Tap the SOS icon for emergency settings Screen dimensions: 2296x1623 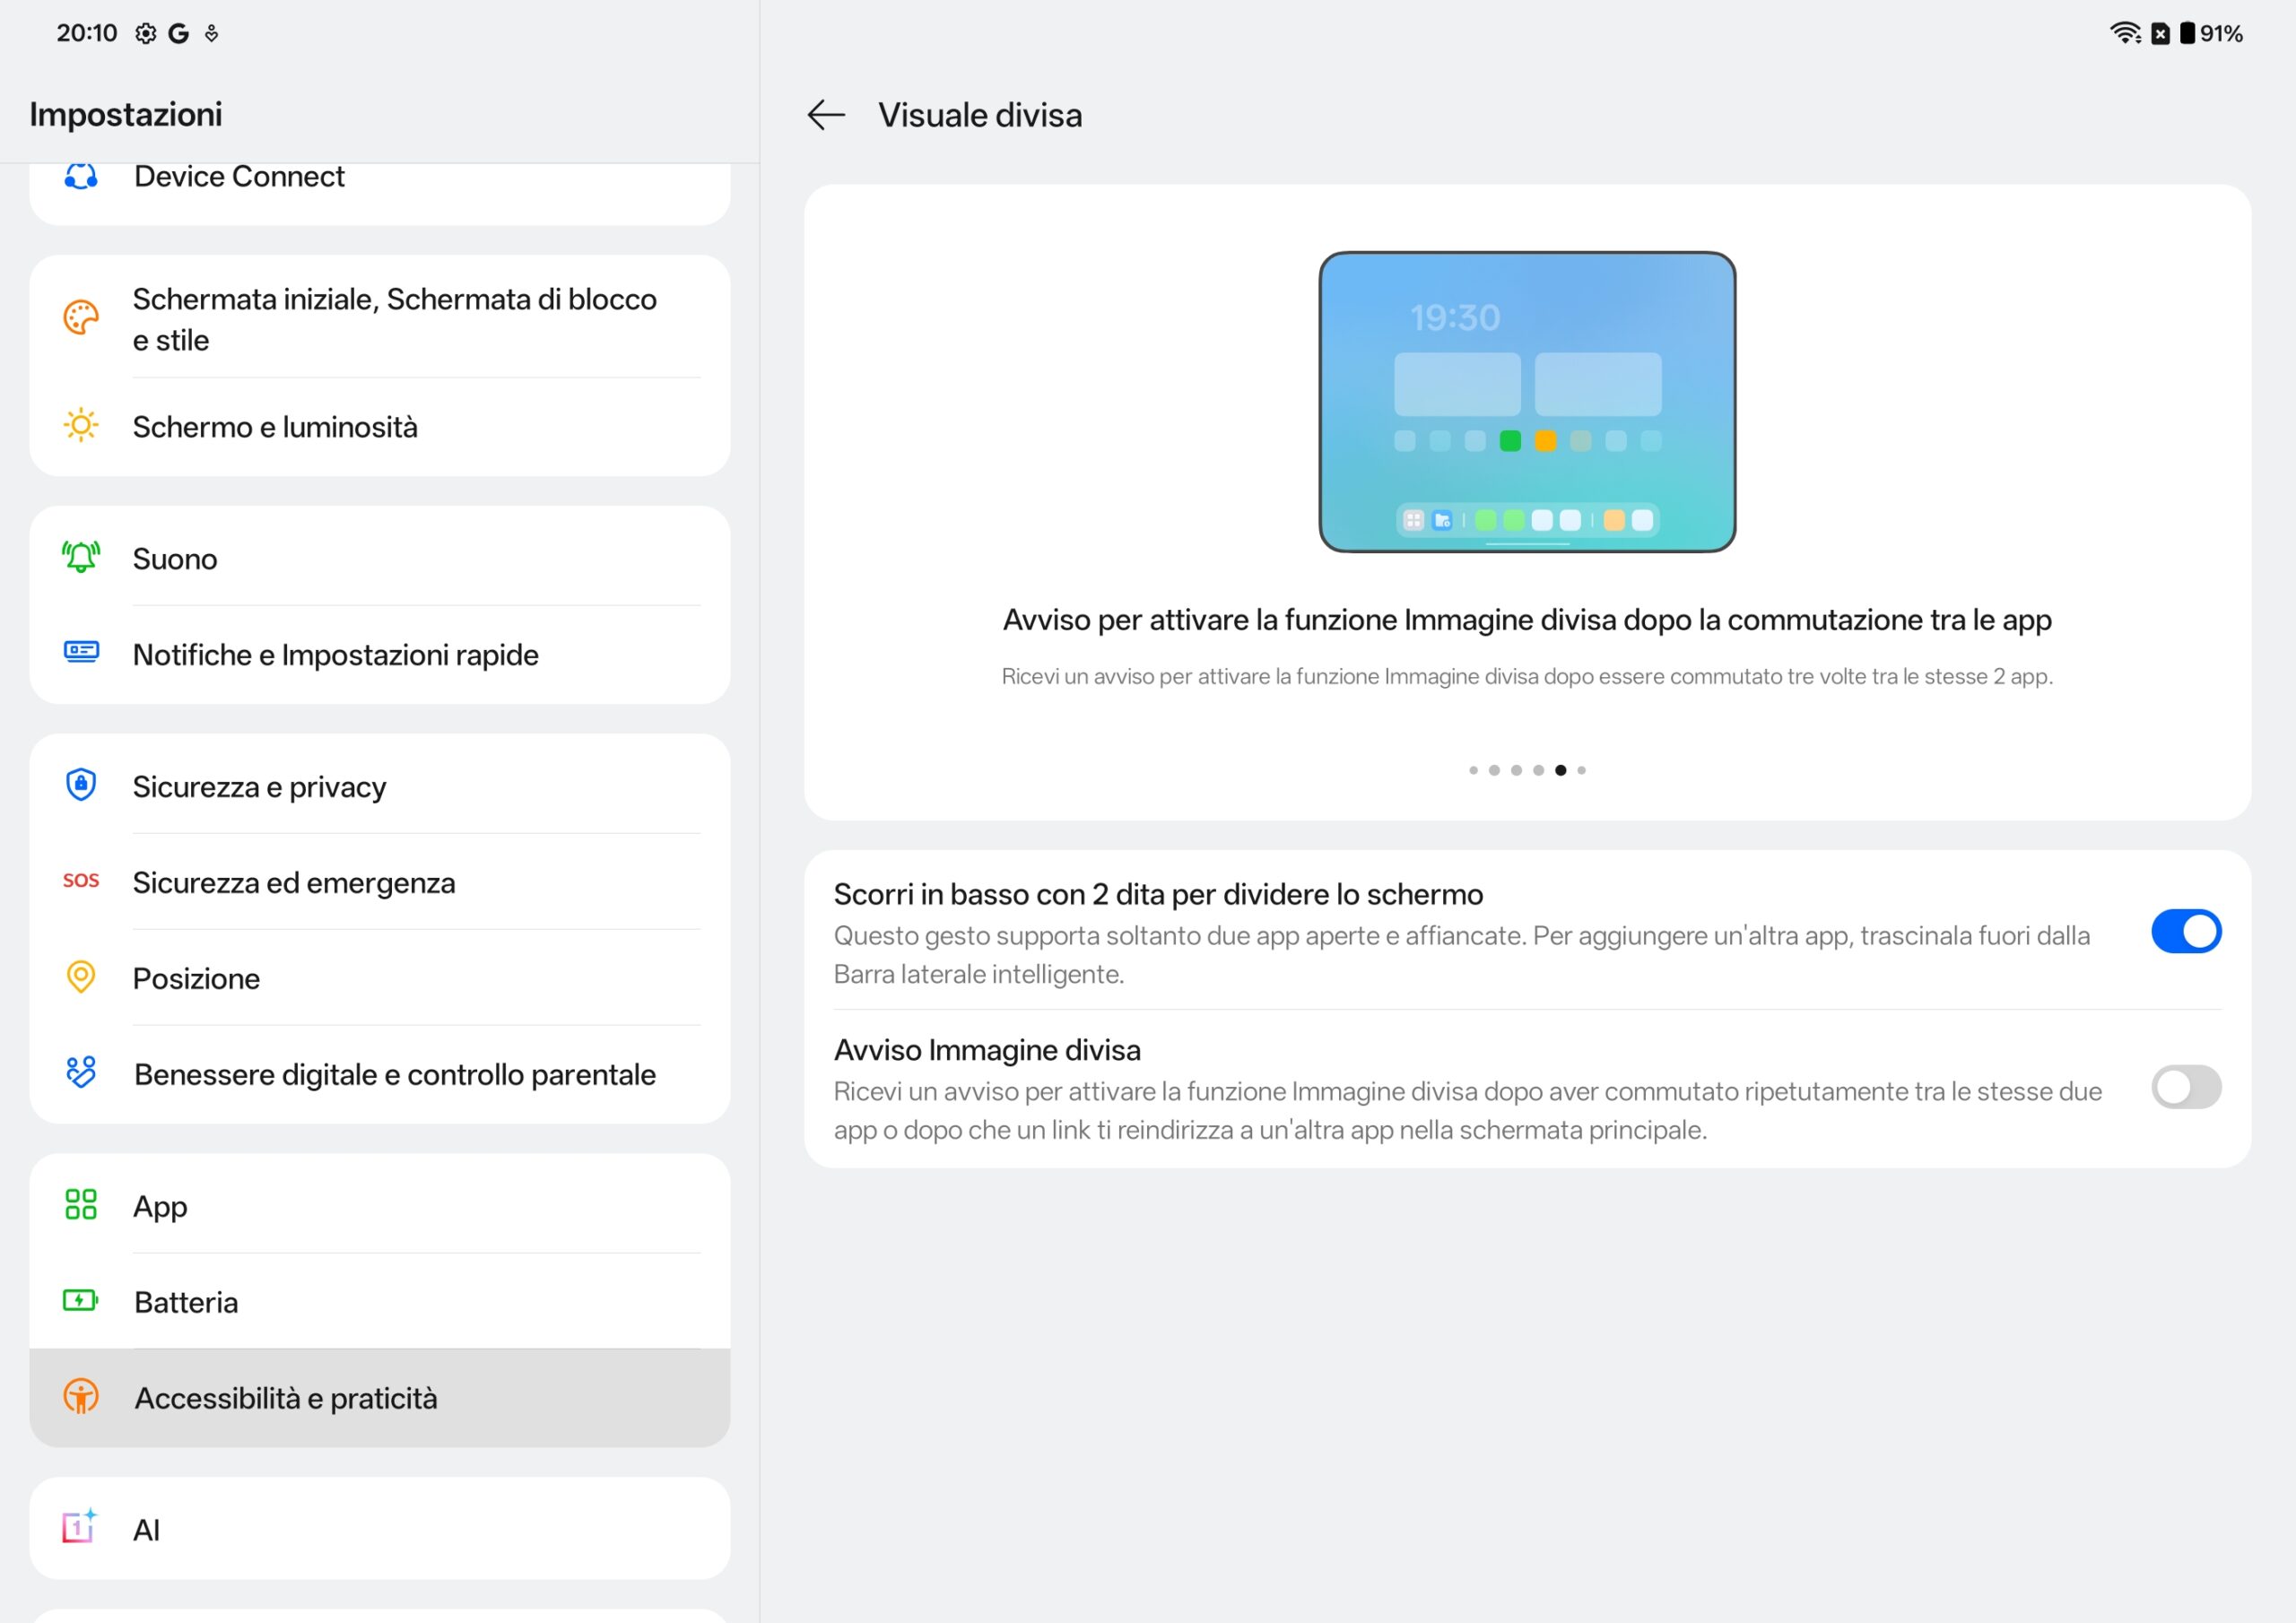(x=81, y=881)
